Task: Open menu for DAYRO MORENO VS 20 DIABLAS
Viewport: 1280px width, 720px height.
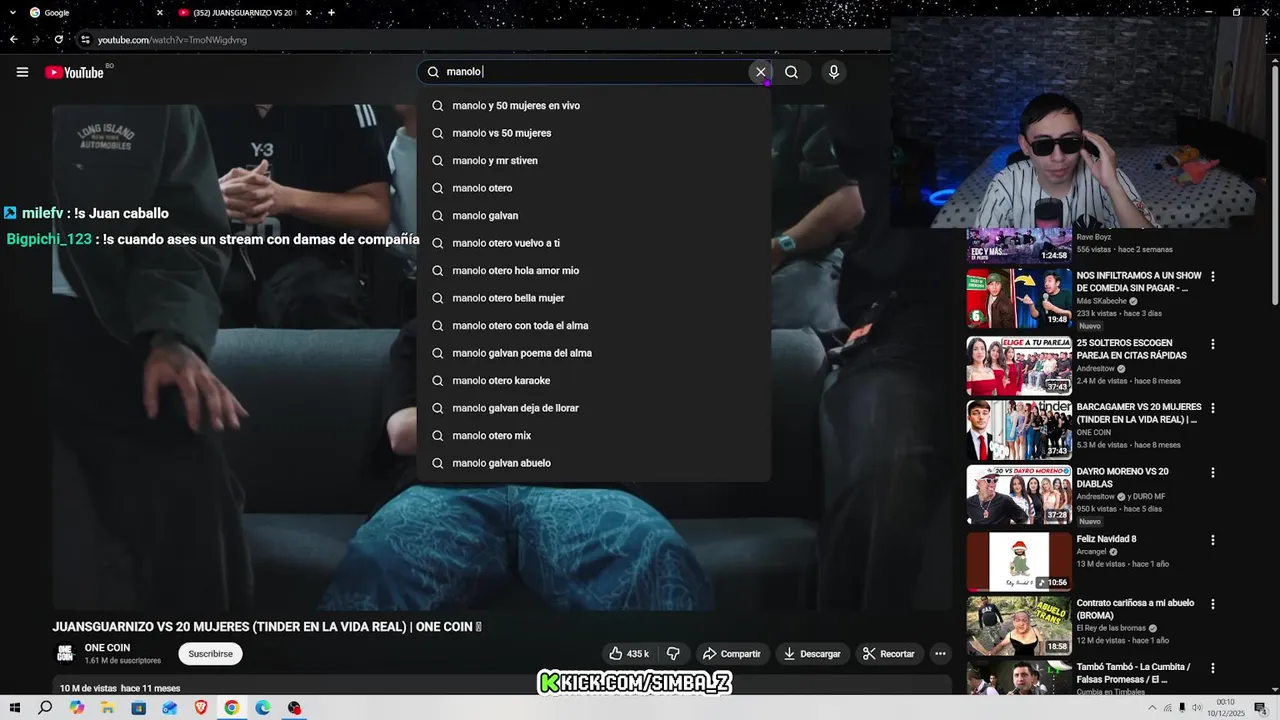Action: (x=1213, y=472)
